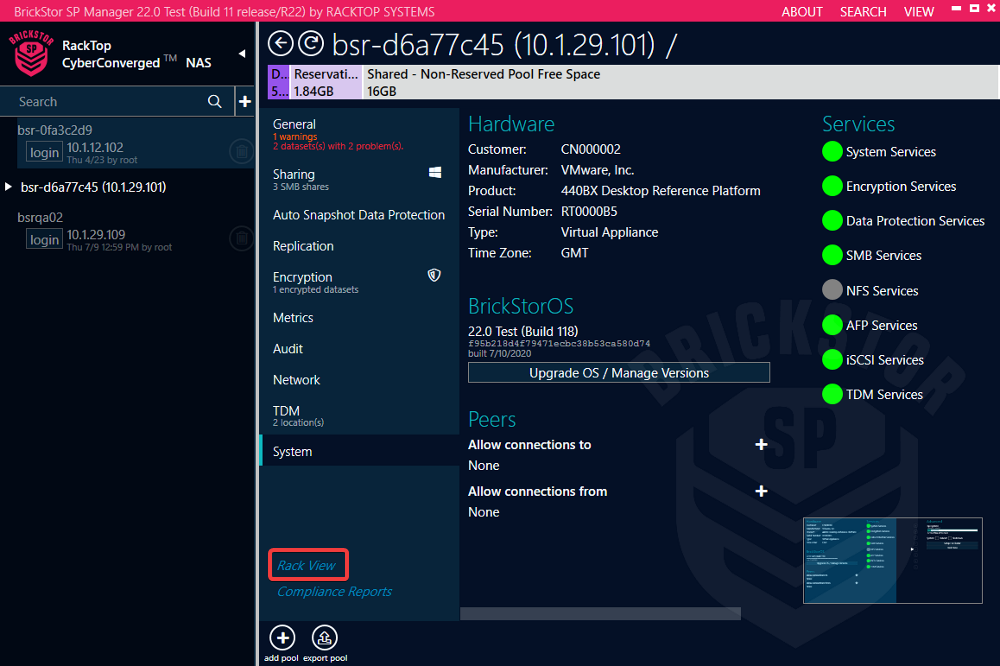
Task: Click the magnifier icon in the search bar
Action: tap(214, 101)
